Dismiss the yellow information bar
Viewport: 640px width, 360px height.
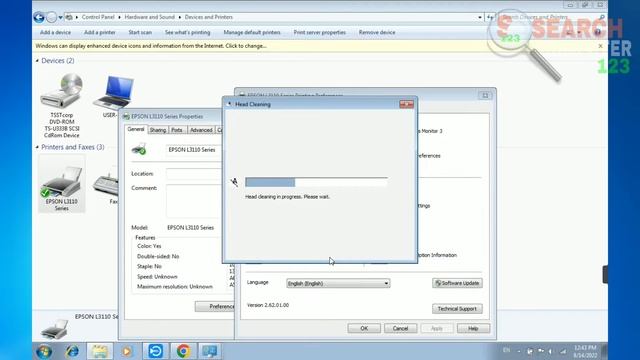click(x=600, y=46)
